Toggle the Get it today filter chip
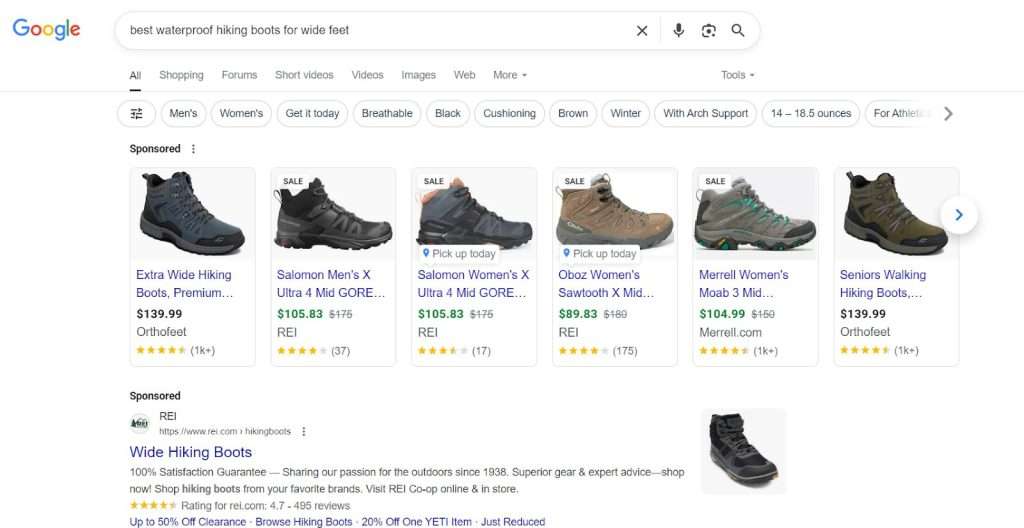 [x=312, y=114]
